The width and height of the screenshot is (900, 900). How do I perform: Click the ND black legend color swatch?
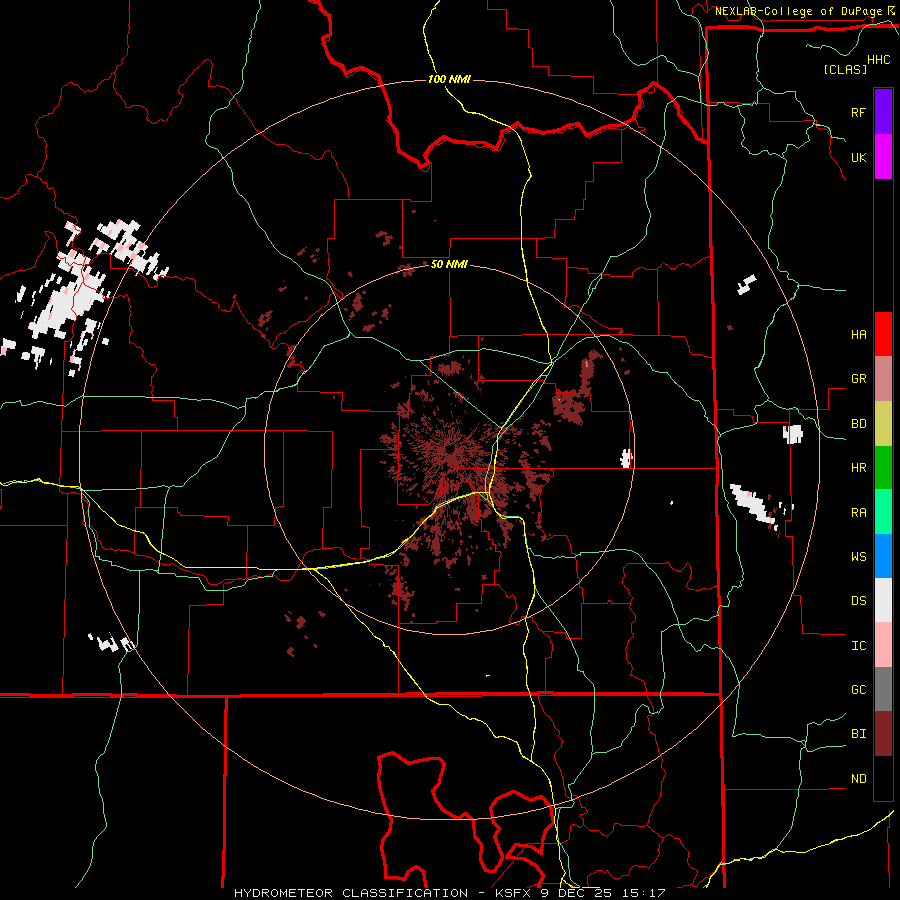[x=883, y=778]
